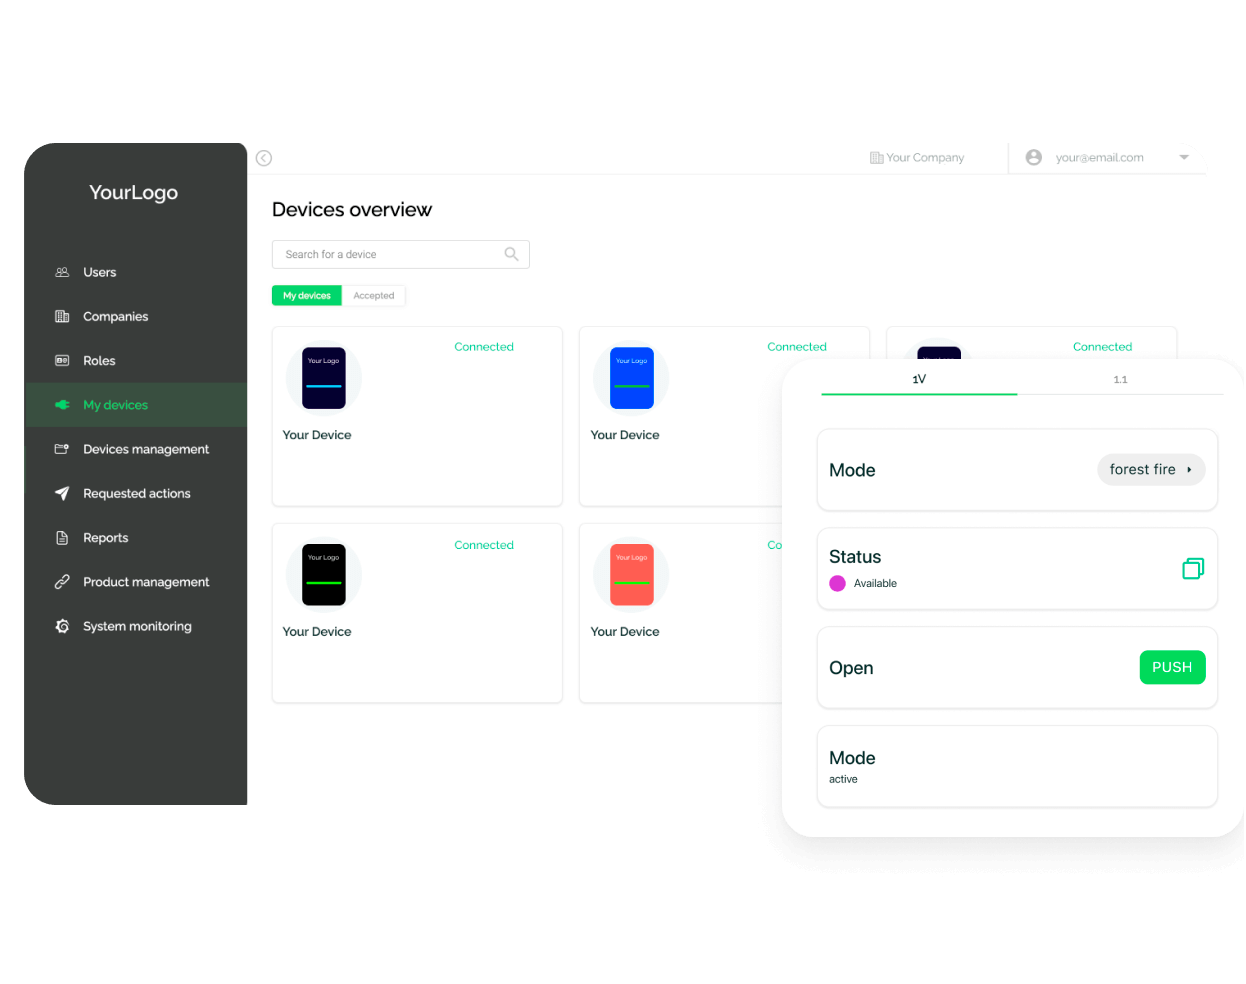Switch to the 1.1 tab
The image size is (1246, 984).
pos(1120,379)
